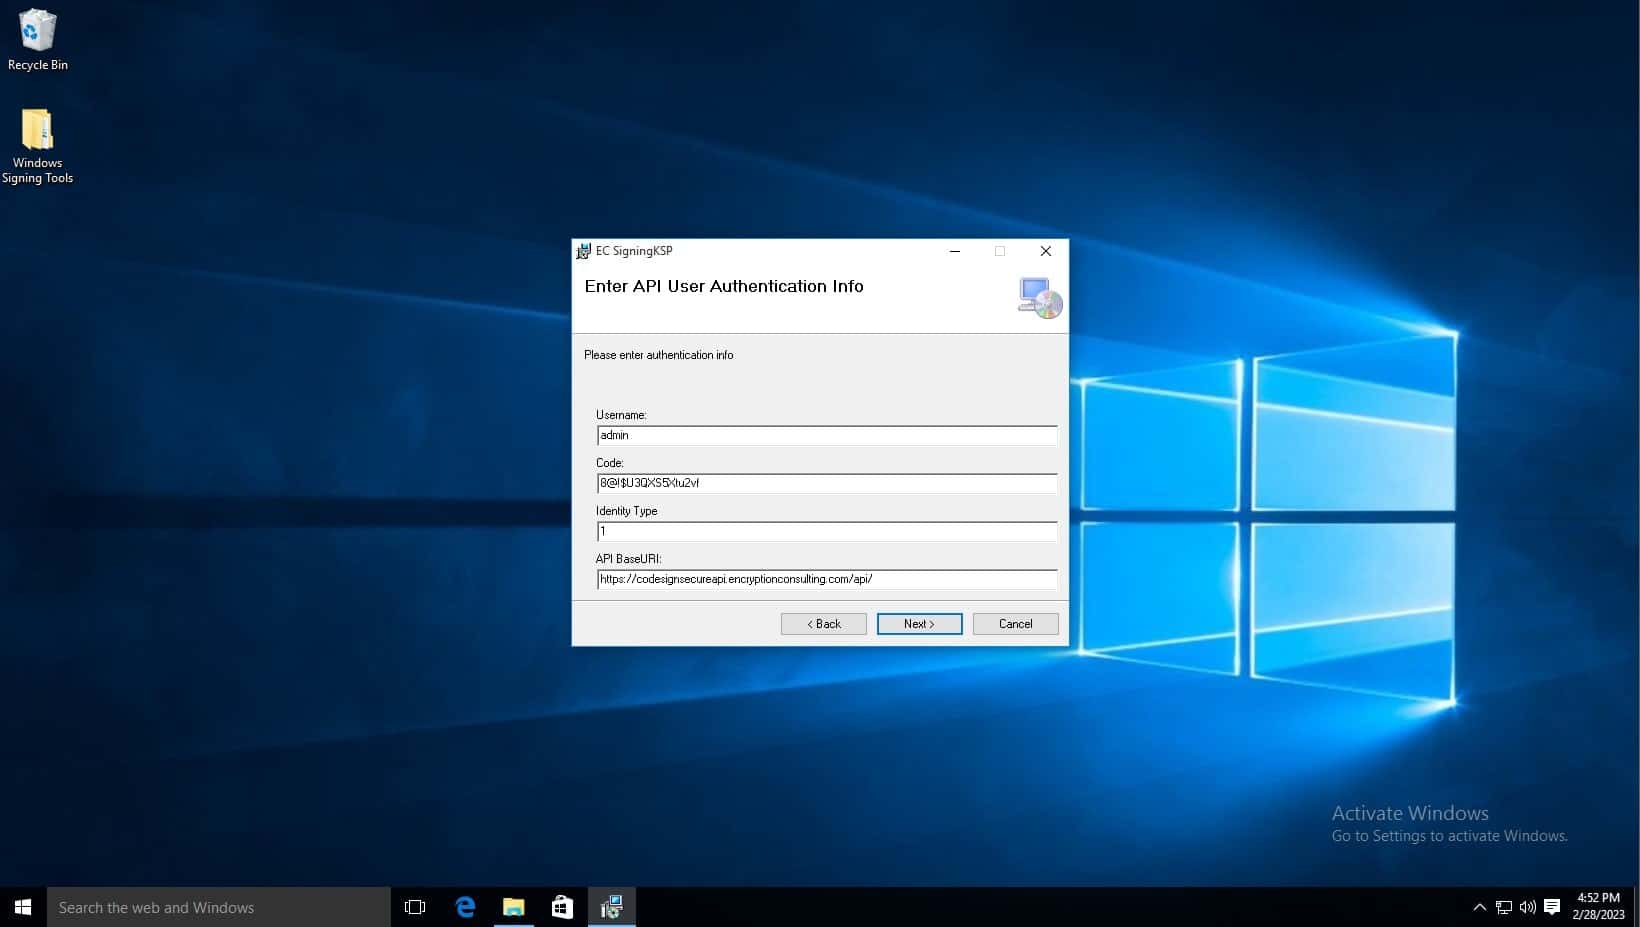Open the Action Center notifications icon
This screenshot has width=1640, height=927.
[x=1552, y=907]
